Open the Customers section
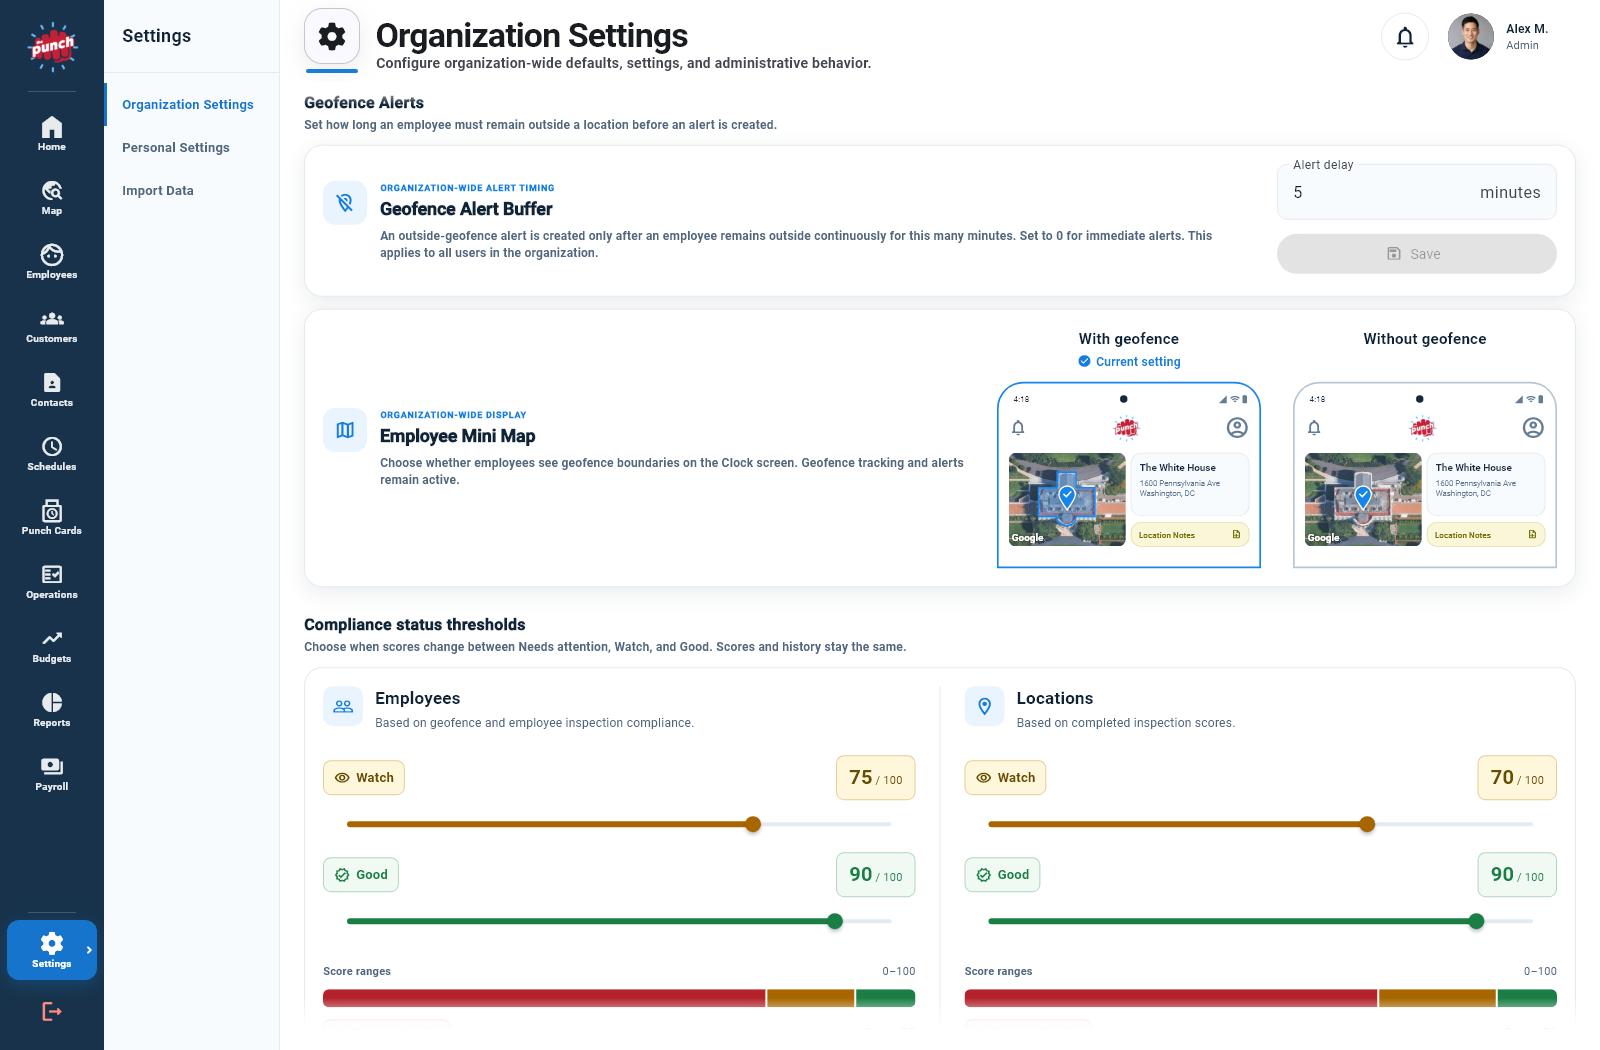 pos(52,326)
